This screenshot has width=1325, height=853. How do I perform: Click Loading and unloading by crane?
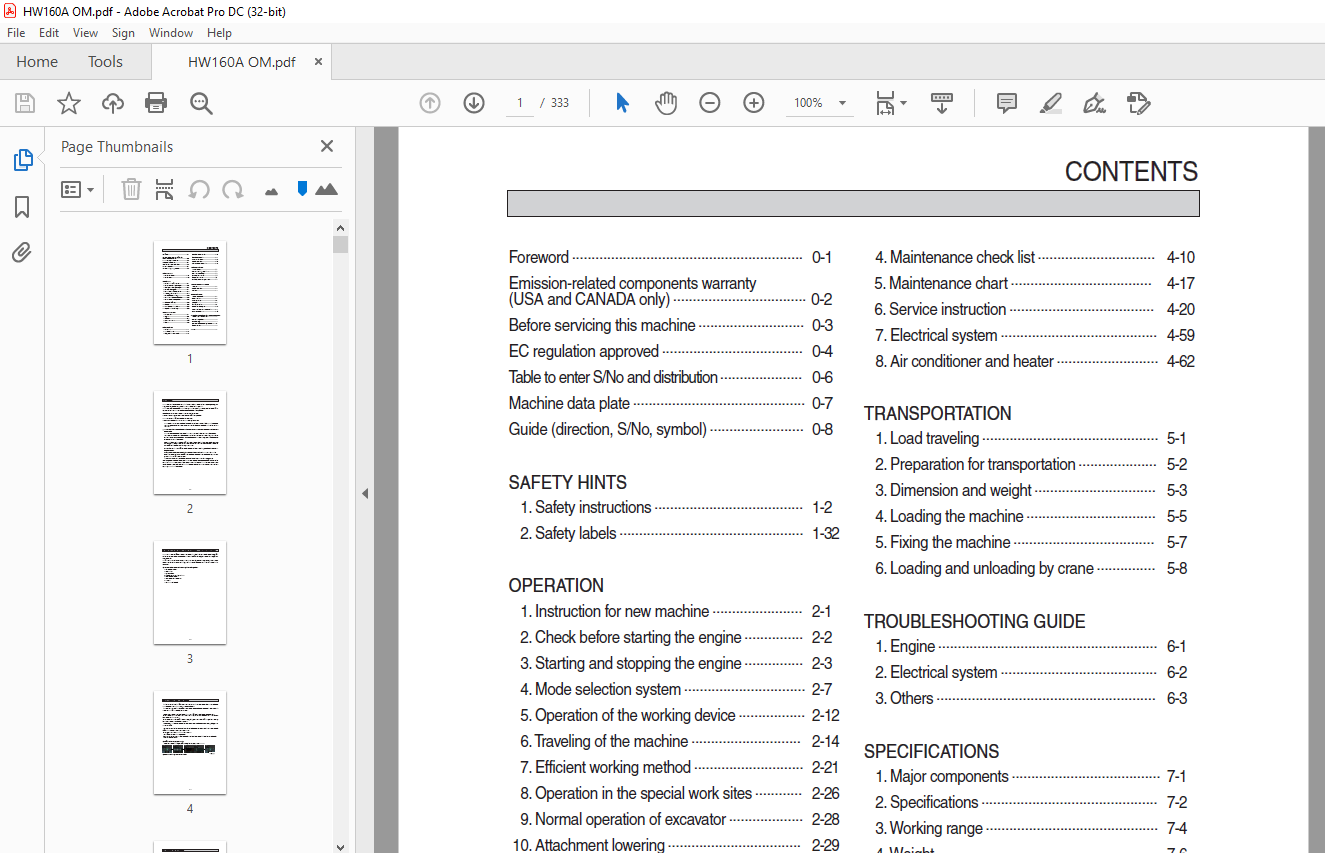pos(1031,568)
